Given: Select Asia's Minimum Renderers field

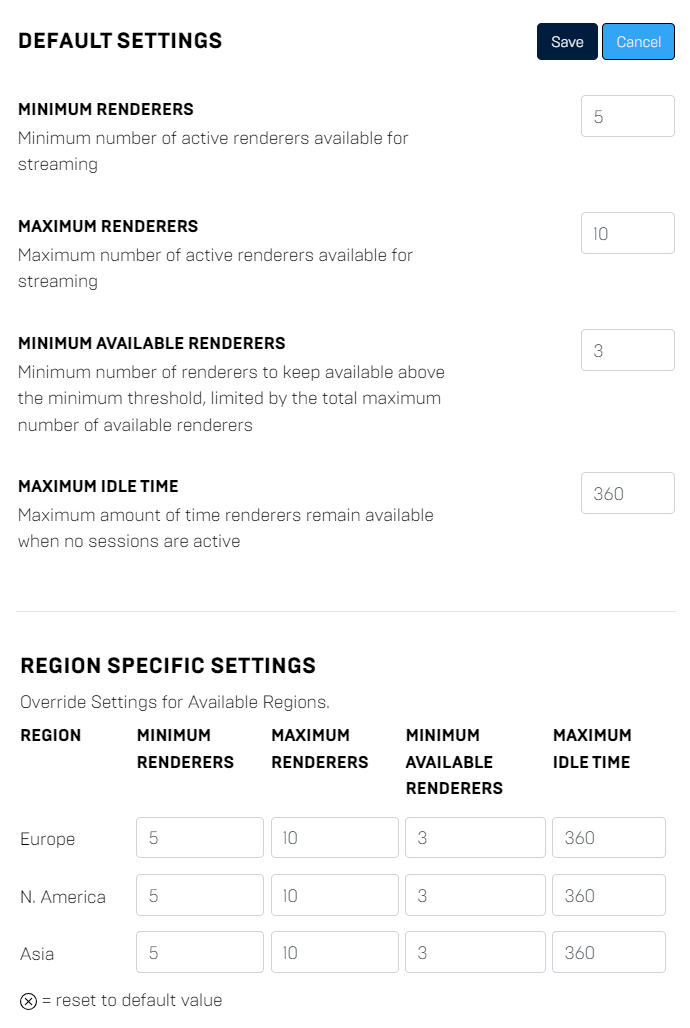Looking at the screenshot, I should click(x=199, y=951).
